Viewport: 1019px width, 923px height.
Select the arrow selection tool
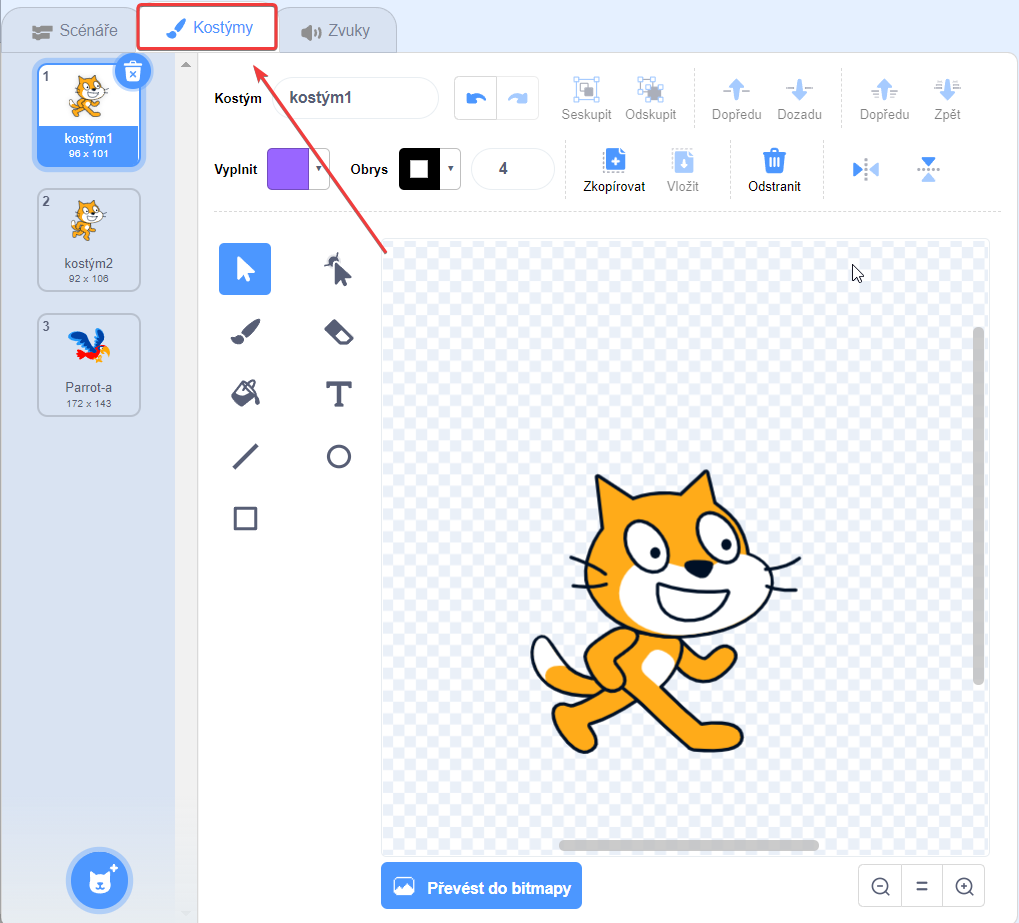pyautogui.click(x=244, y=269)
